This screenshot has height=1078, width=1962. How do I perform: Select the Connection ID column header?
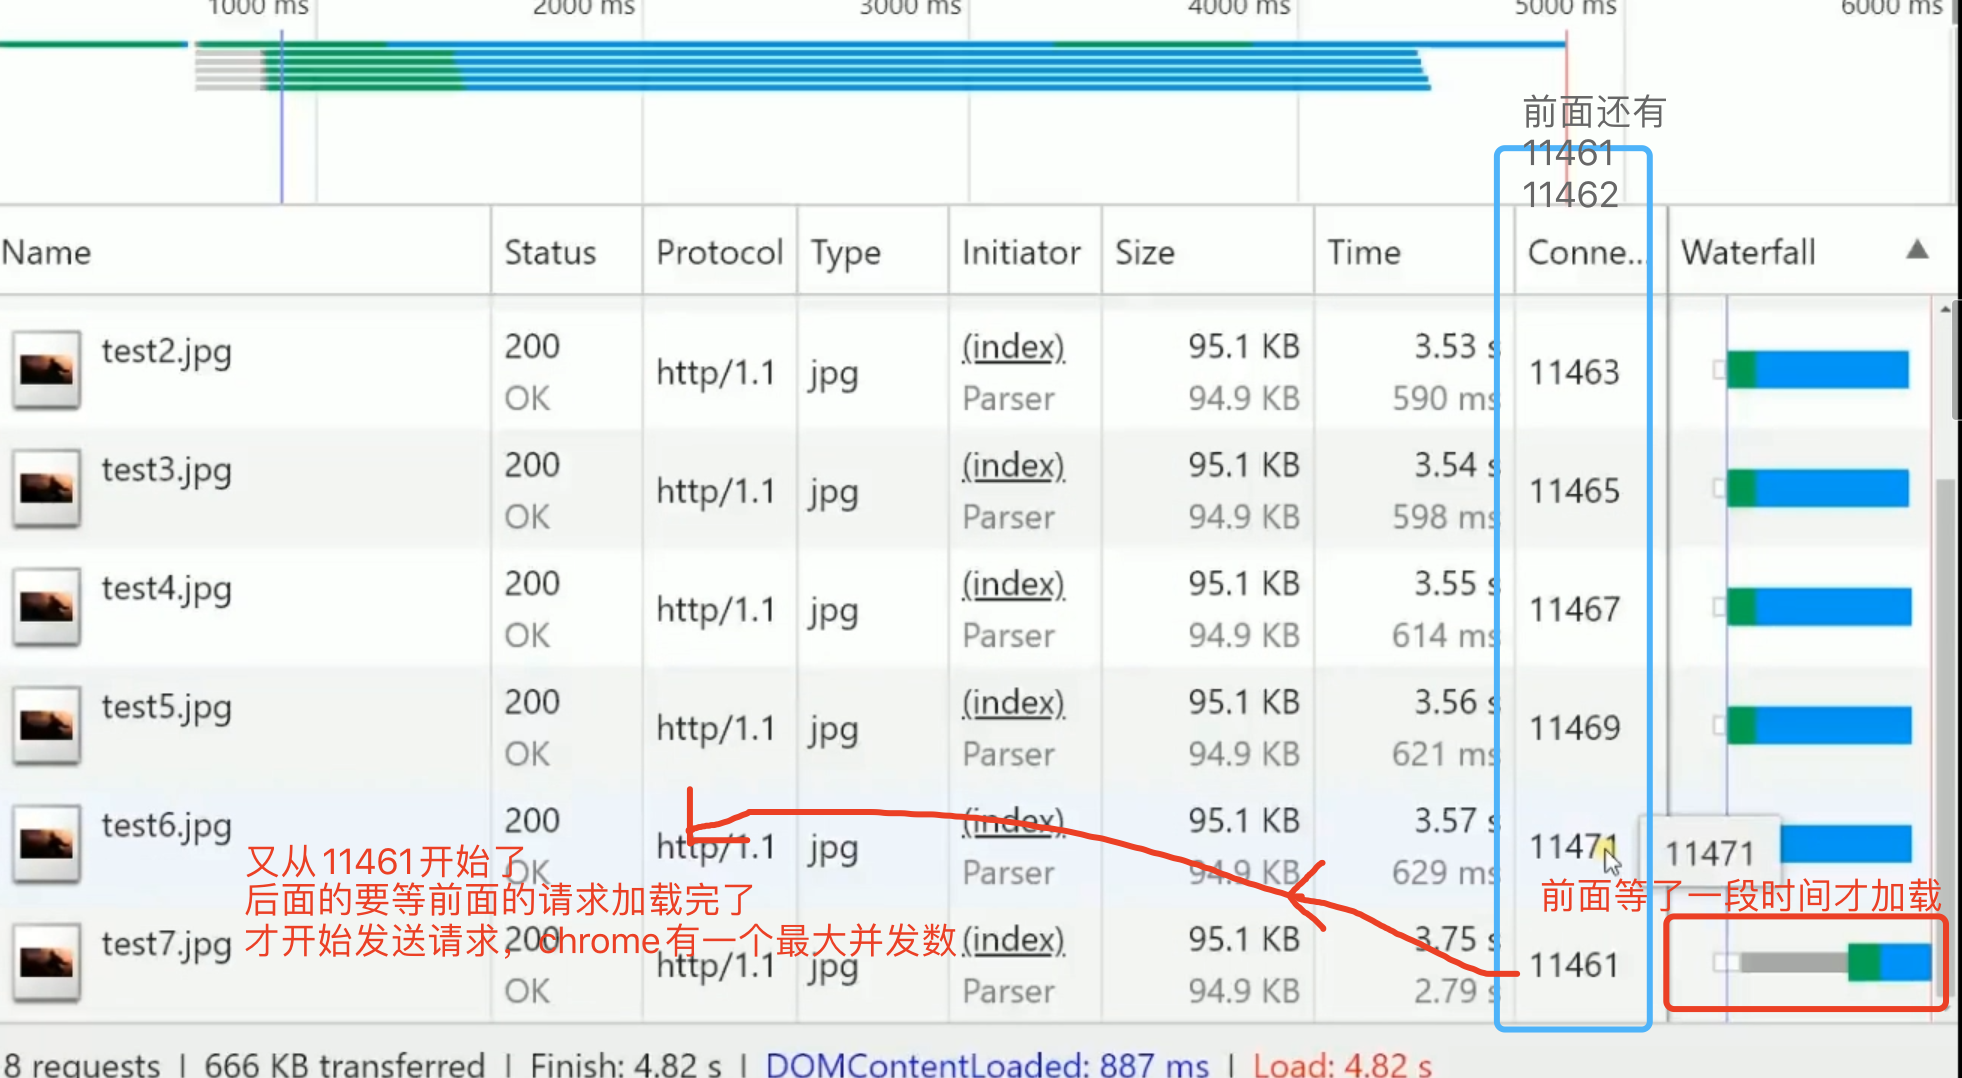[1586, 252]
